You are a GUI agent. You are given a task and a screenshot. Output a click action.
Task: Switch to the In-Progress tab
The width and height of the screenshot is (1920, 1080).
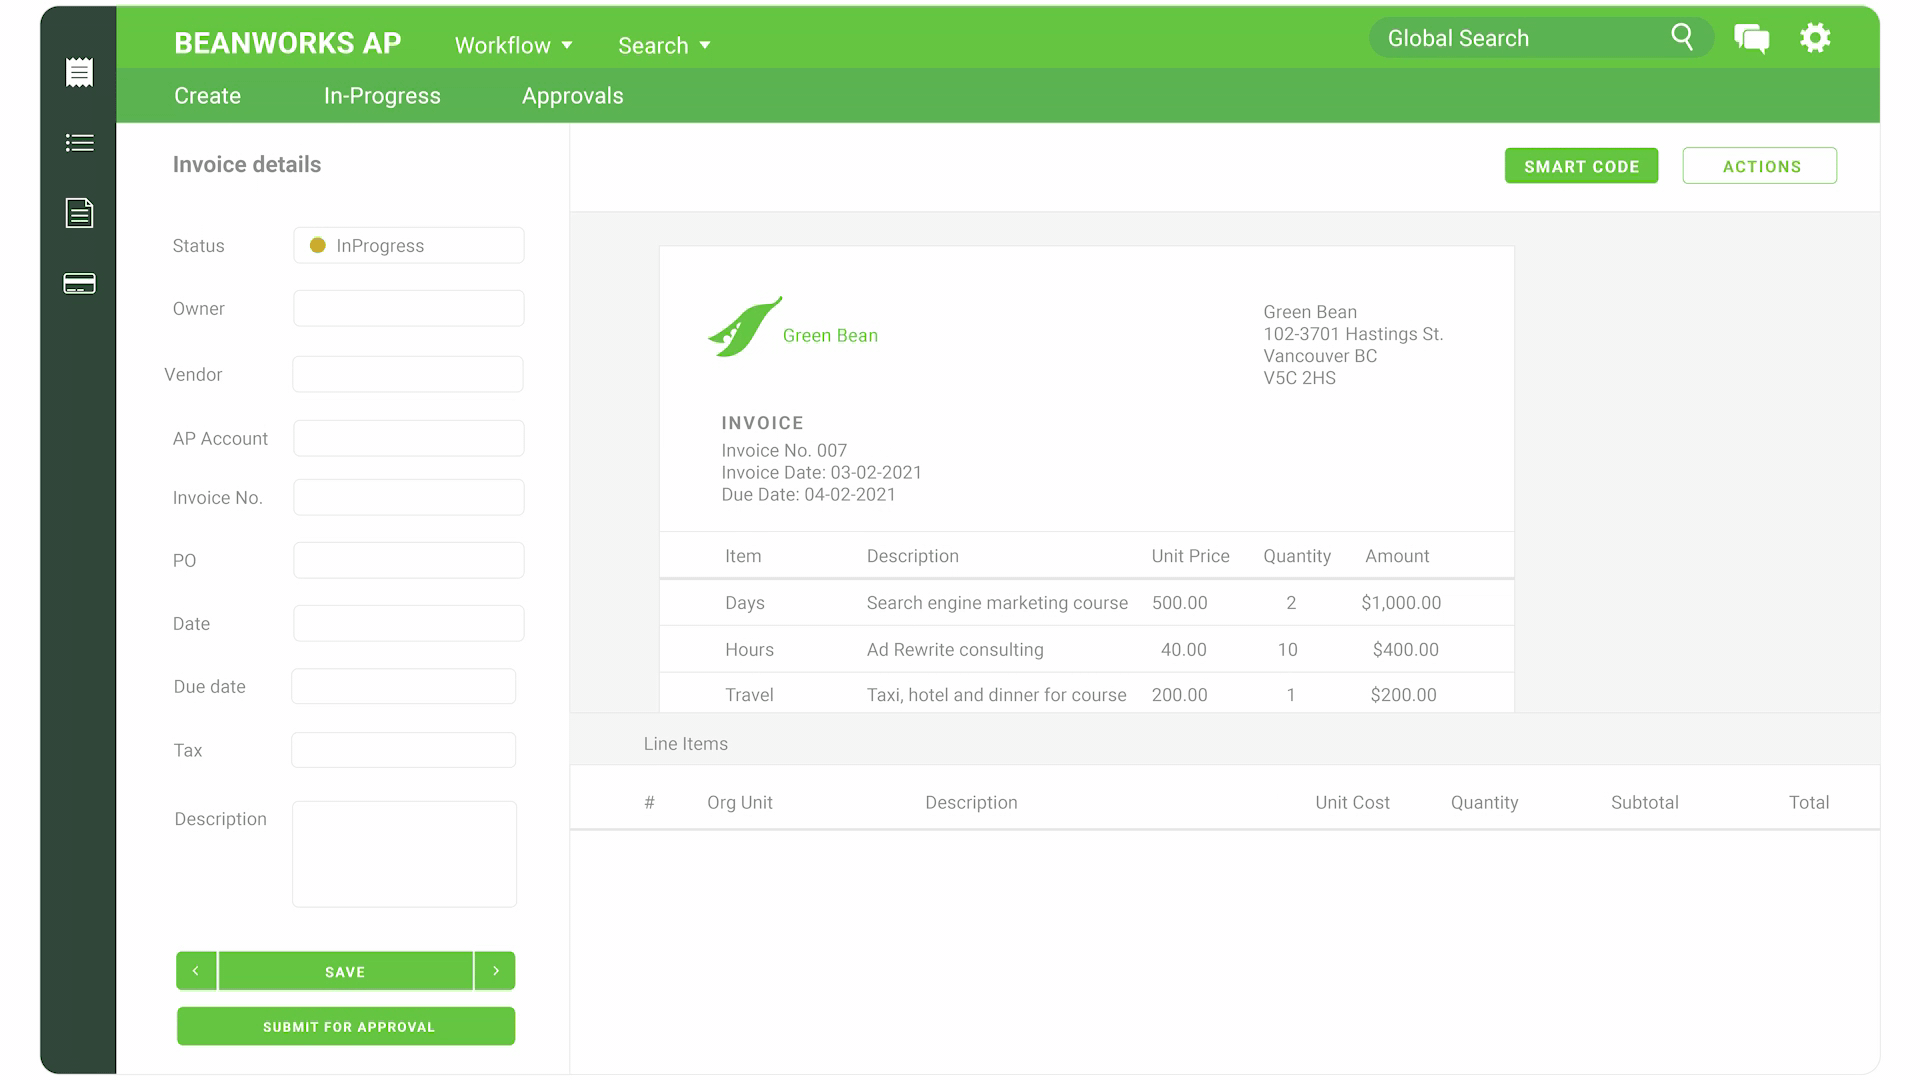tap(382, 96)
